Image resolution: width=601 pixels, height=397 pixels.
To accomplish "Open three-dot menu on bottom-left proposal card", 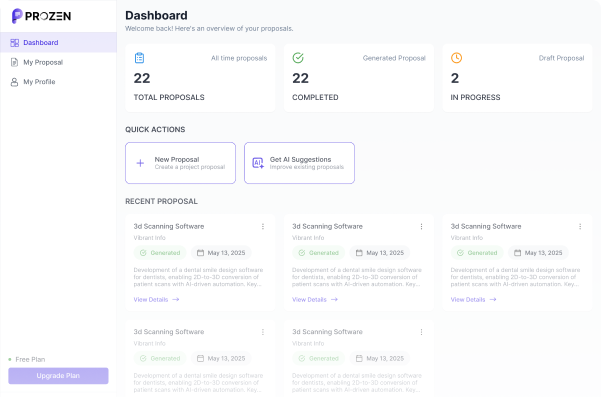I will click(263, 332).
